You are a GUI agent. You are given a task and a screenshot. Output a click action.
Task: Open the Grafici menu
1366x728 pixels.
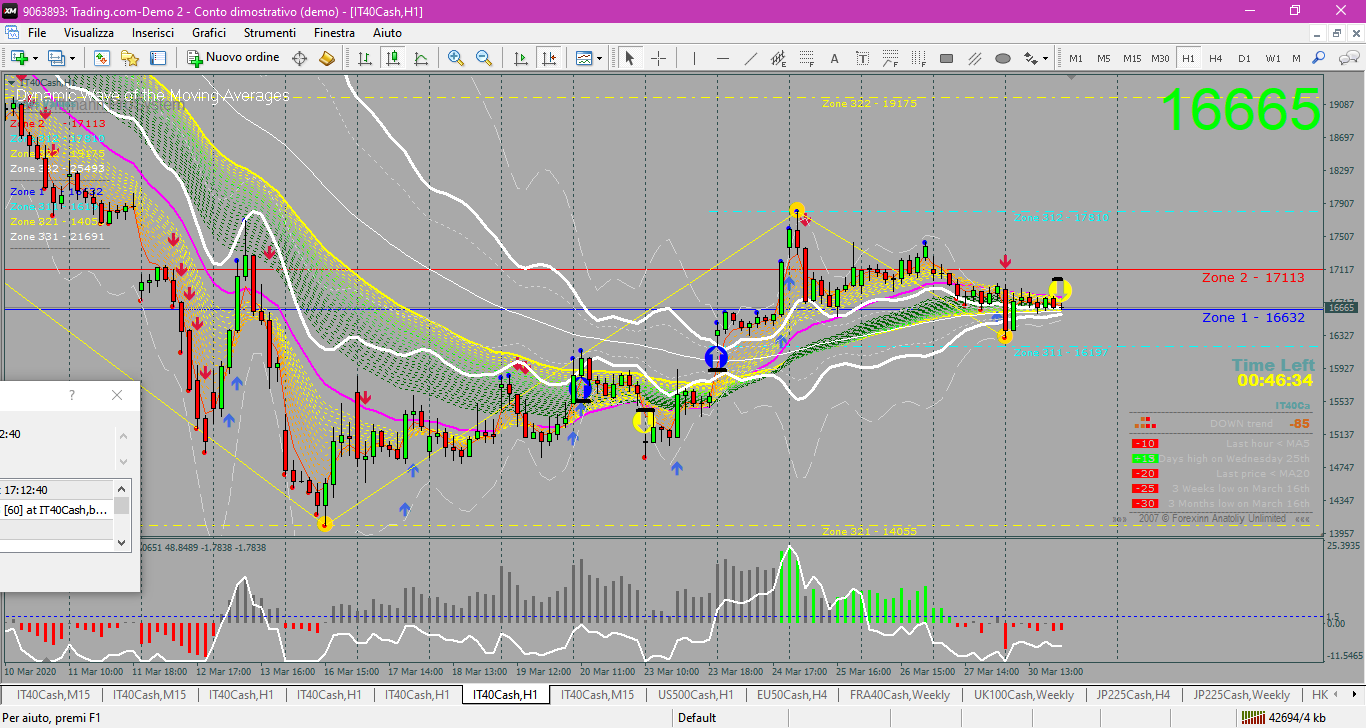coord(209,33)
